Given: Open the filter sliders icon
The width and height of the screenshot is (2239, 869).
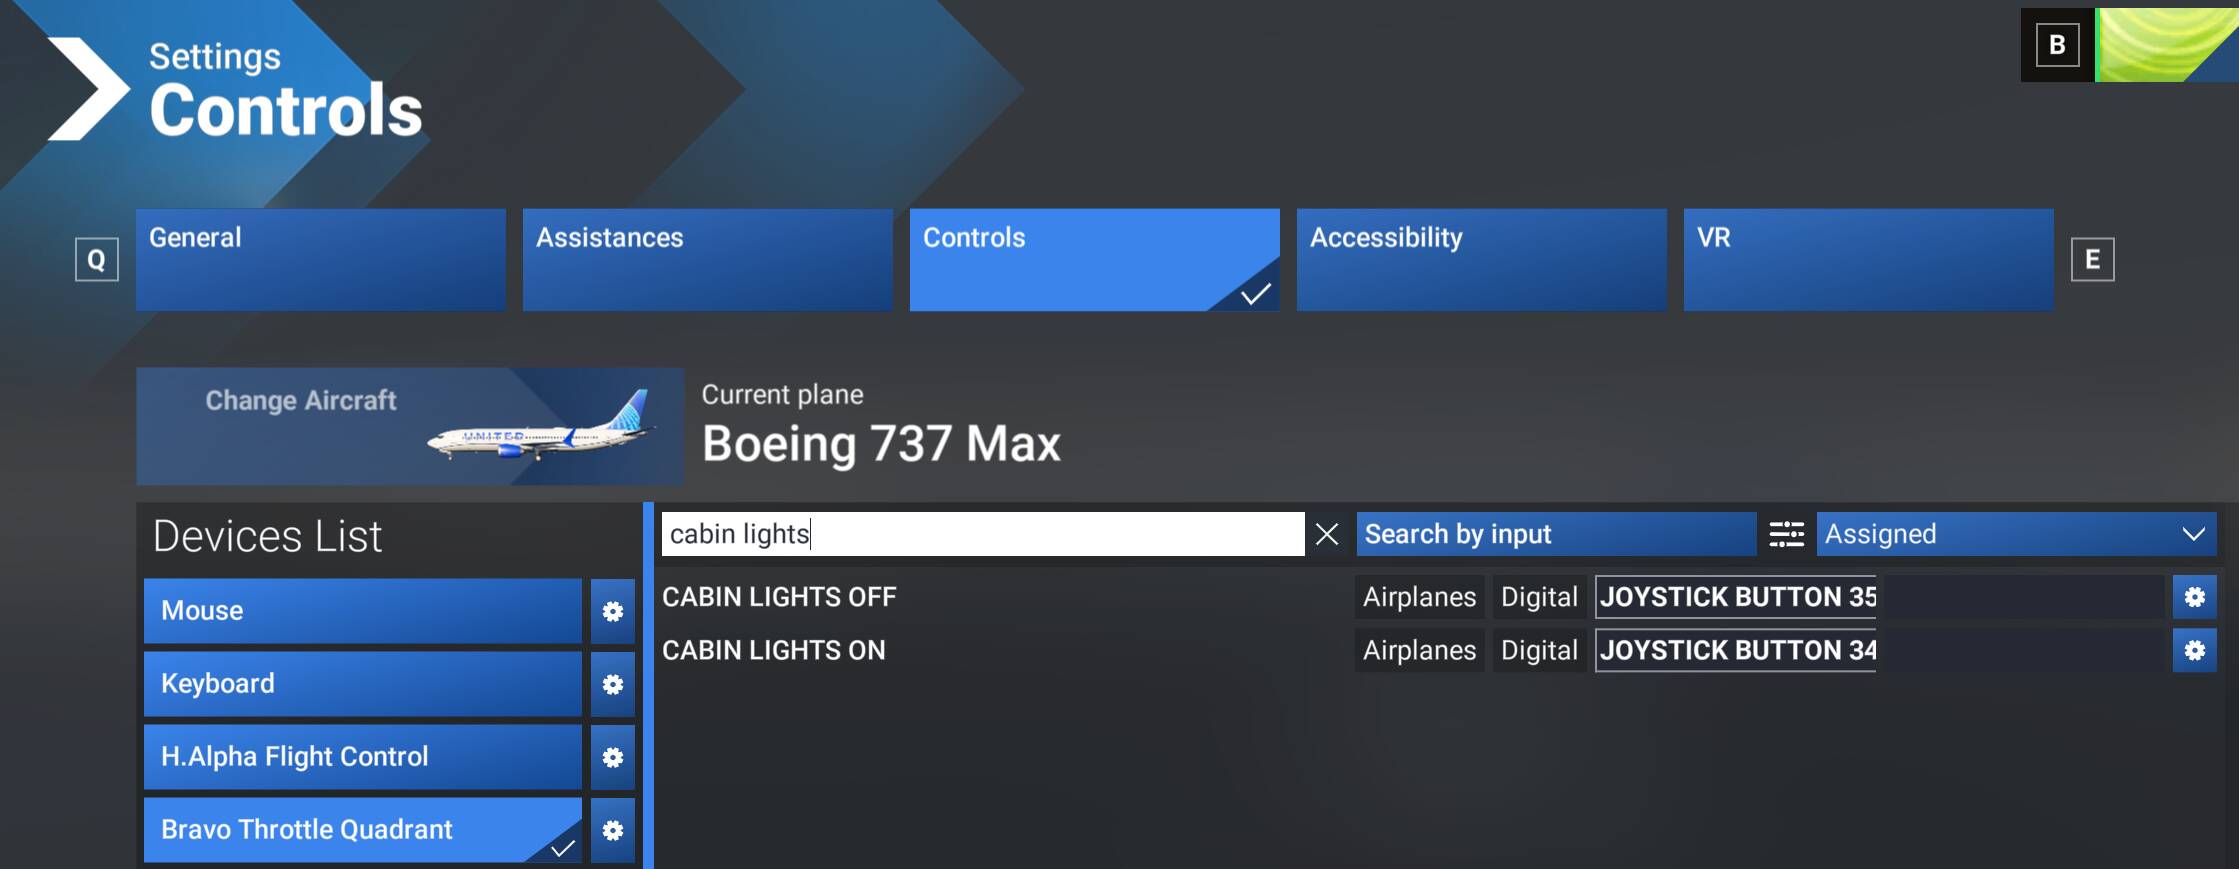Looking at the screenshot, I should [1786, 534].
